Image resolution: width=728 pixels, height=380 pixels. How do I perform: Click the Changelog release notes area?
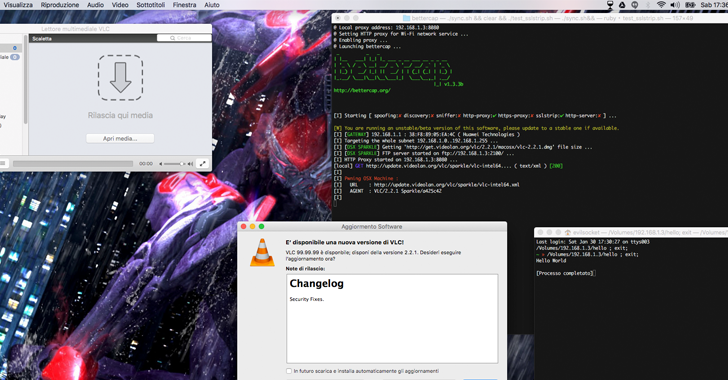pos(392,319)
